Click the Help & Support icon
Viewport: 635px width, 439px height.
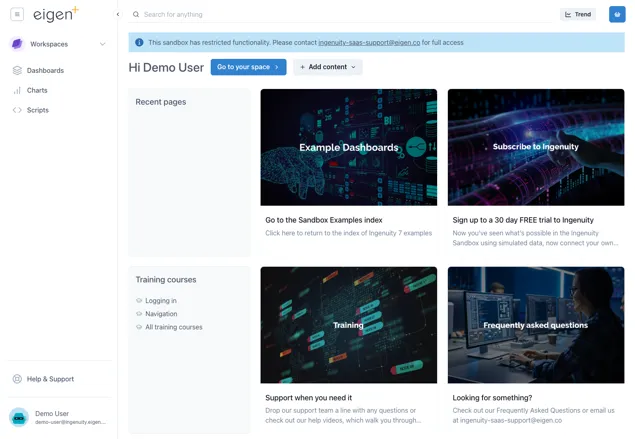(x=17, y=379)
